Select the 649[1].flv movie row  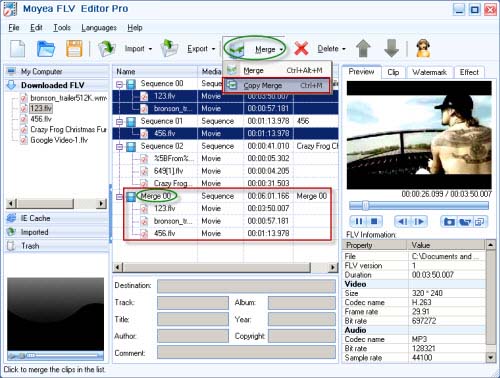coord(225,171)
